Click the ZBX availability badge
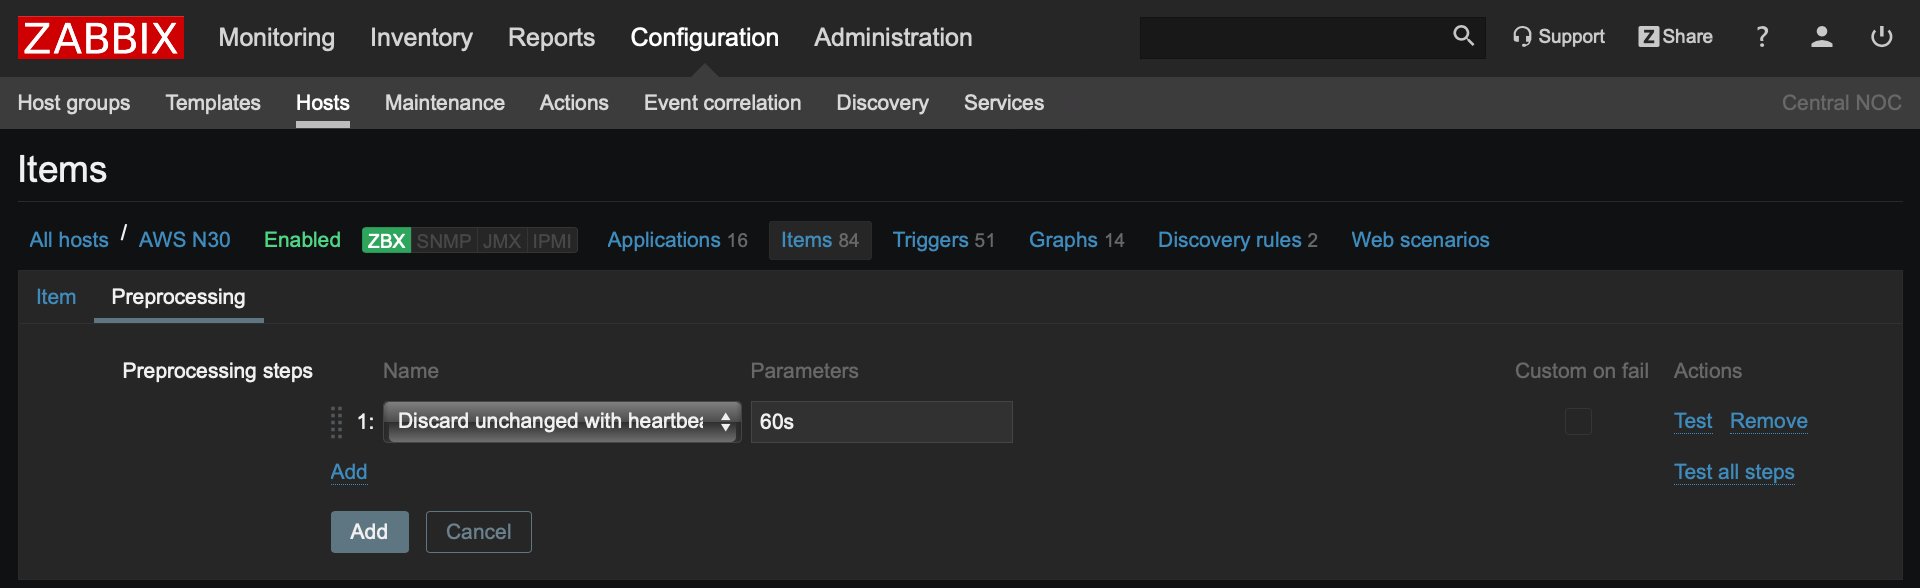Image resolution: width=1920 pixels, height=588 pixels. point(386,241)
